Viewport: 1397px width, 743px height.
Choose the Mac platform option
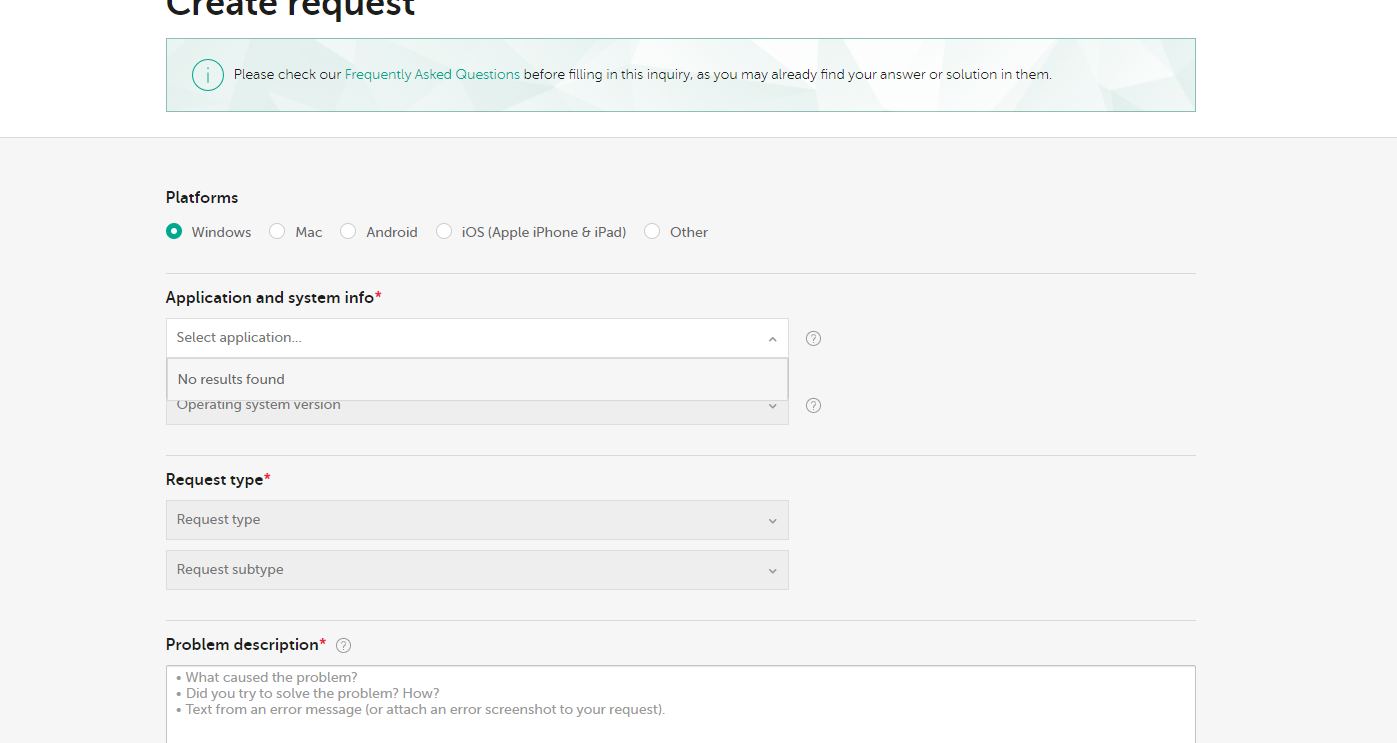pos(277,232)
